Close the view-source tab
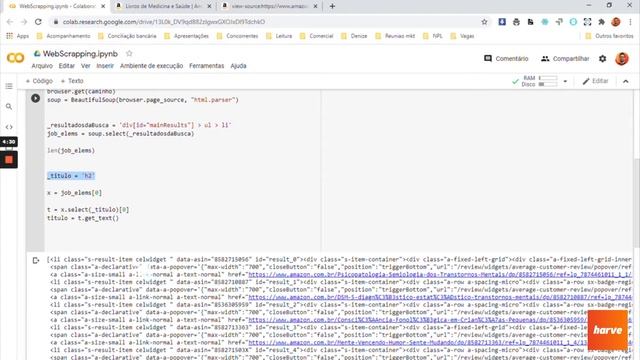Screen dimensions: 640x360 [x=316, y=7]
